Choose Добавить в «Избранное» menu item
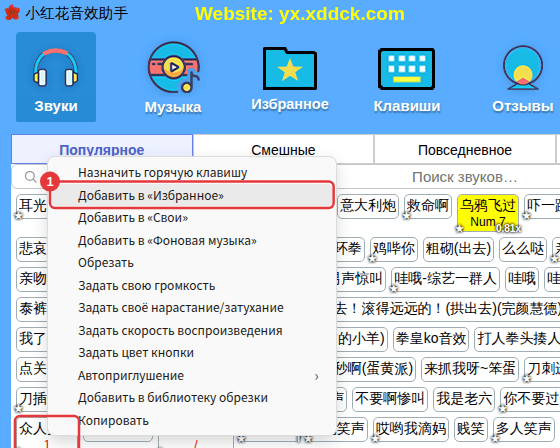Viewport: 560px width, 448px height. (192, 195)
